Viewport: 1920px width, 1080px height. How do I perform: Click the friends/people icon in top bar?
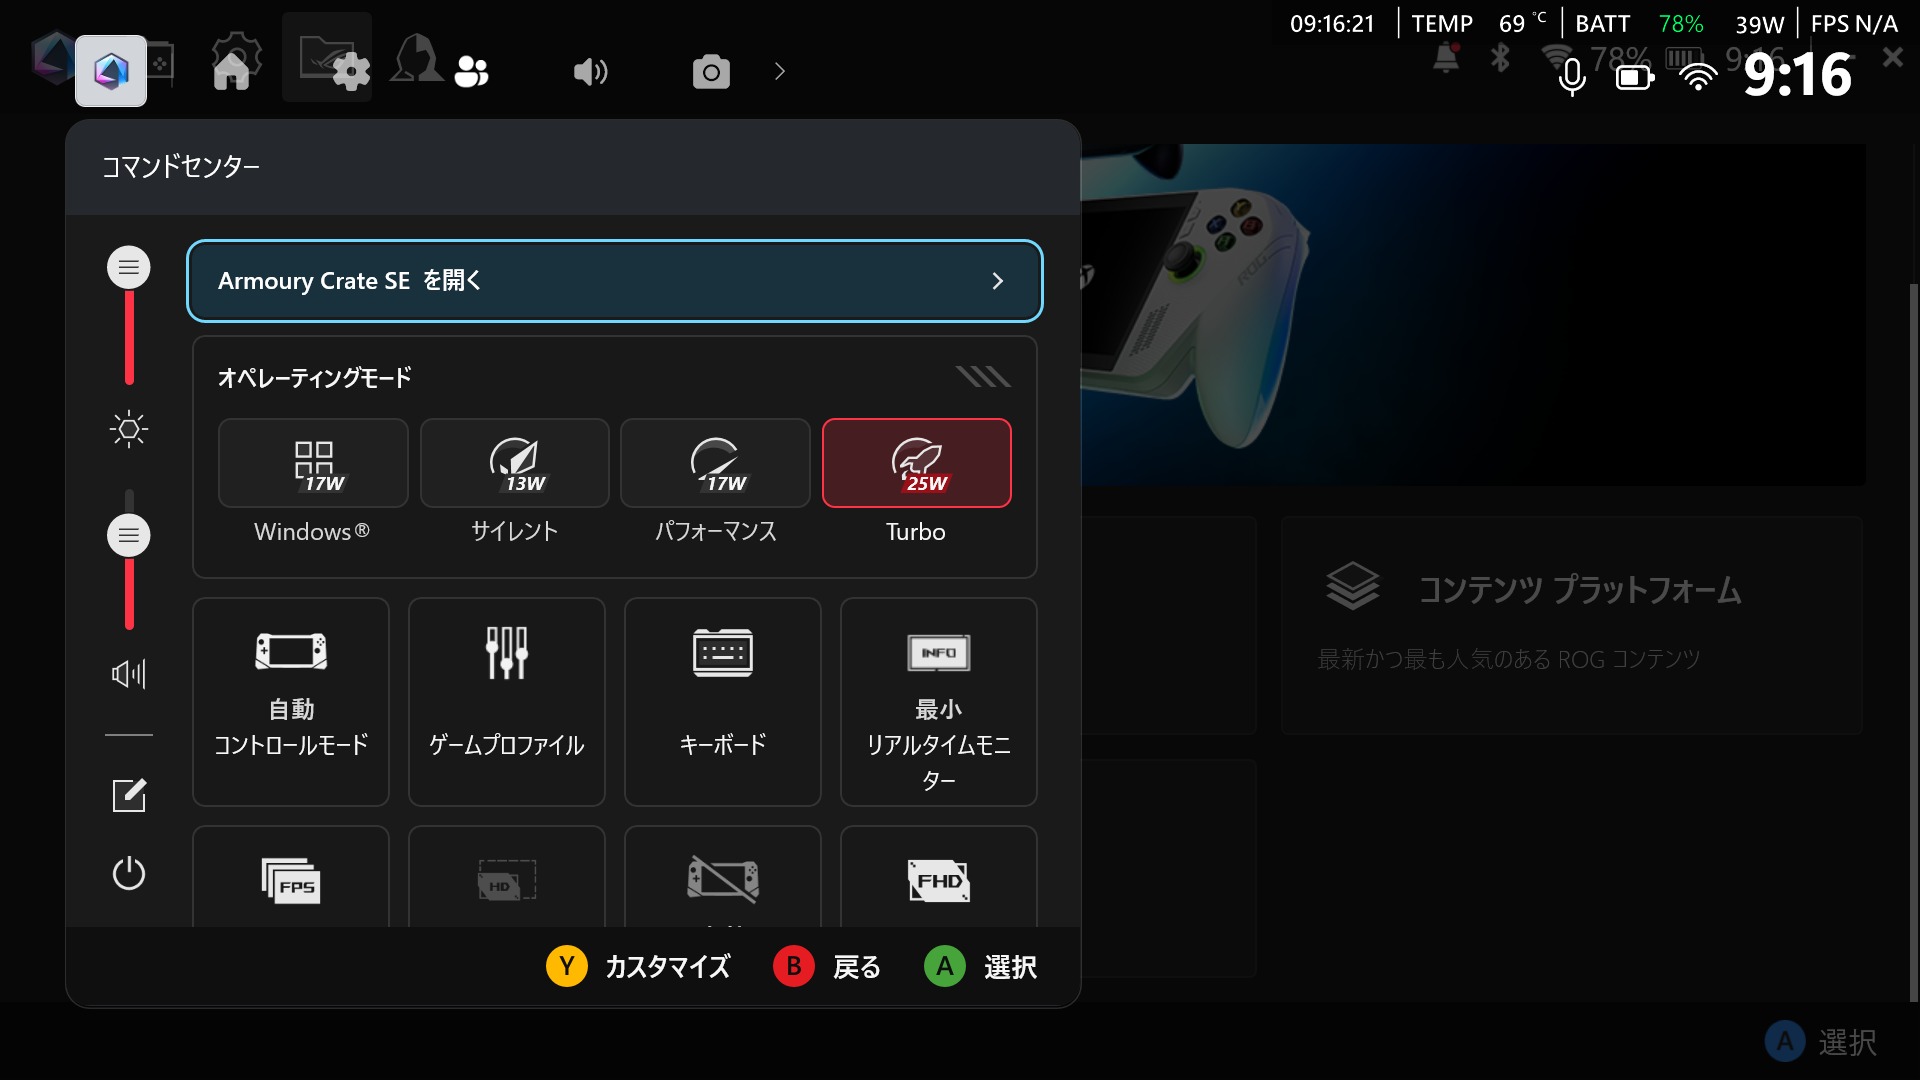(x=471, y=71)
